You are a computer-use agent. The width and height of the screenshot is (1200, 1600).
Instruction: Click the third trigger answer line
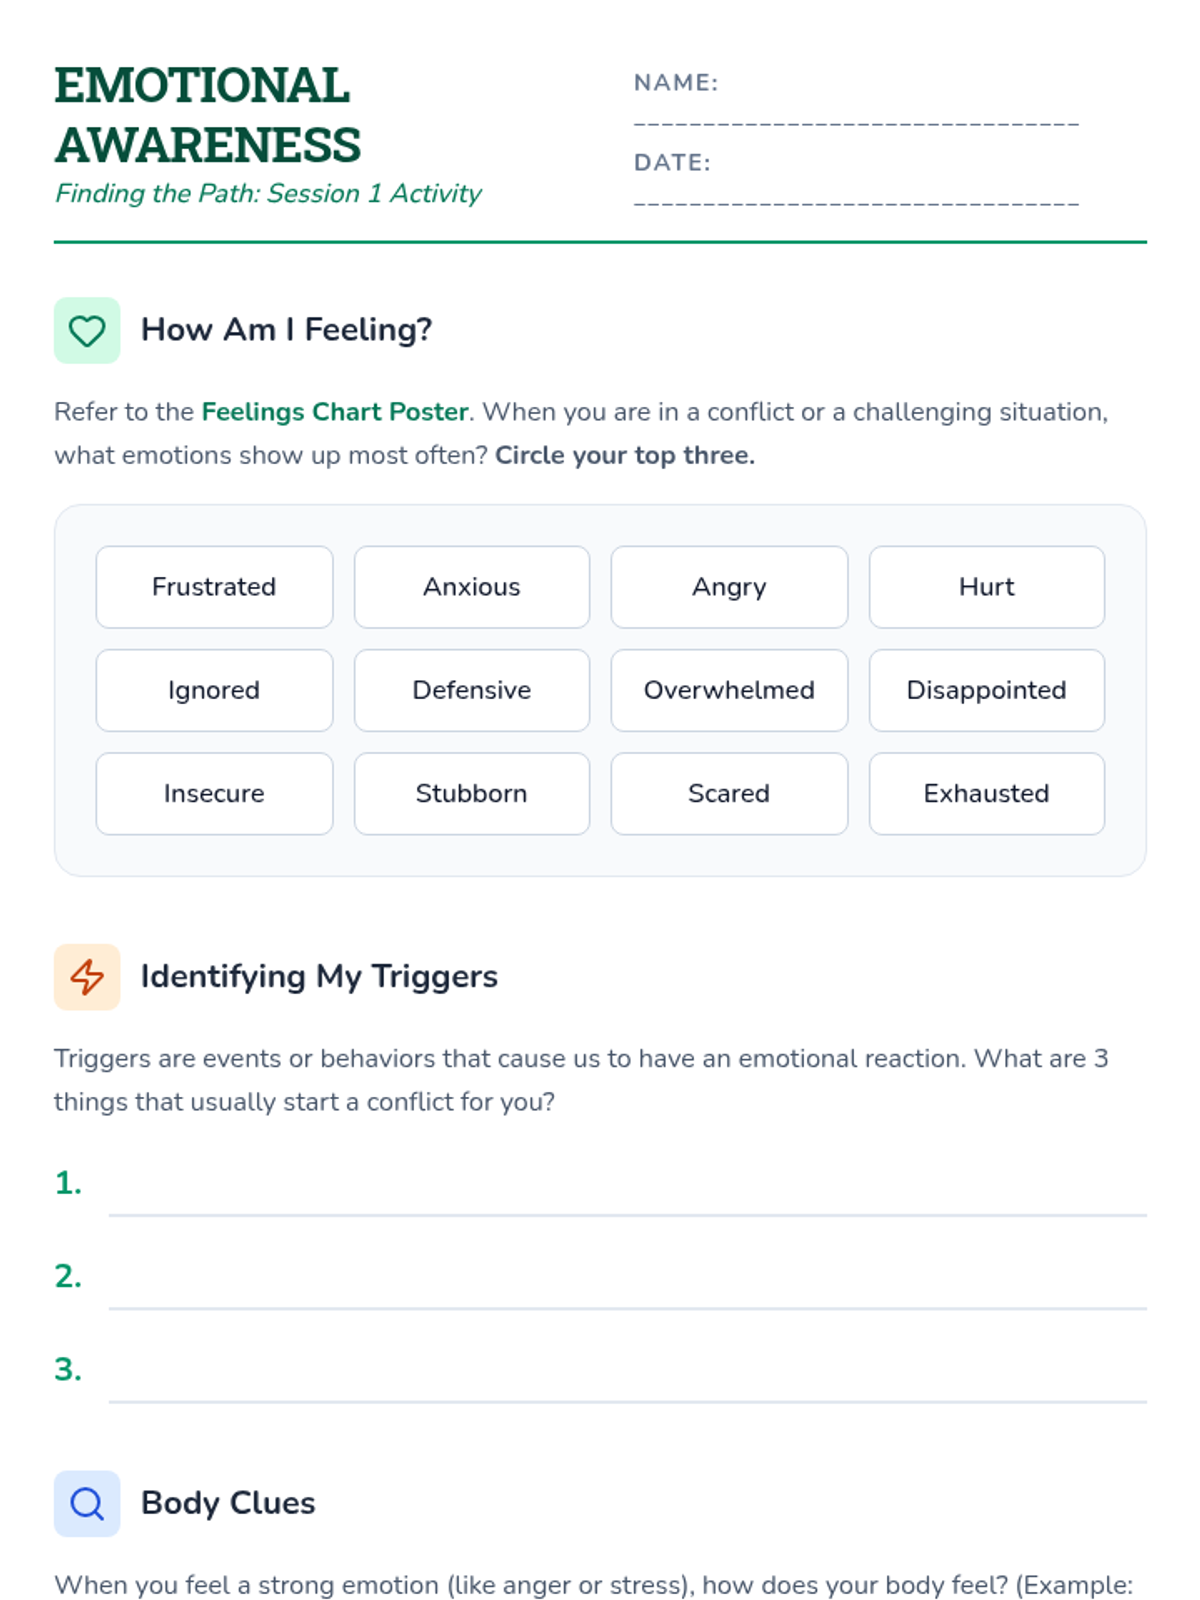coord(628,1376)
